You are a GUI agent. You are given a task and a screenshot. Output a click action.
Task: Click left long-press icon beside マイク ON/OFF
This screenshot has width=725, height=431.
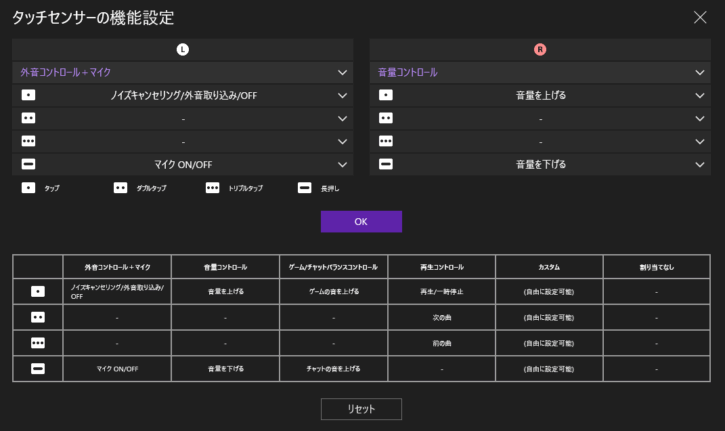[28, 164]
